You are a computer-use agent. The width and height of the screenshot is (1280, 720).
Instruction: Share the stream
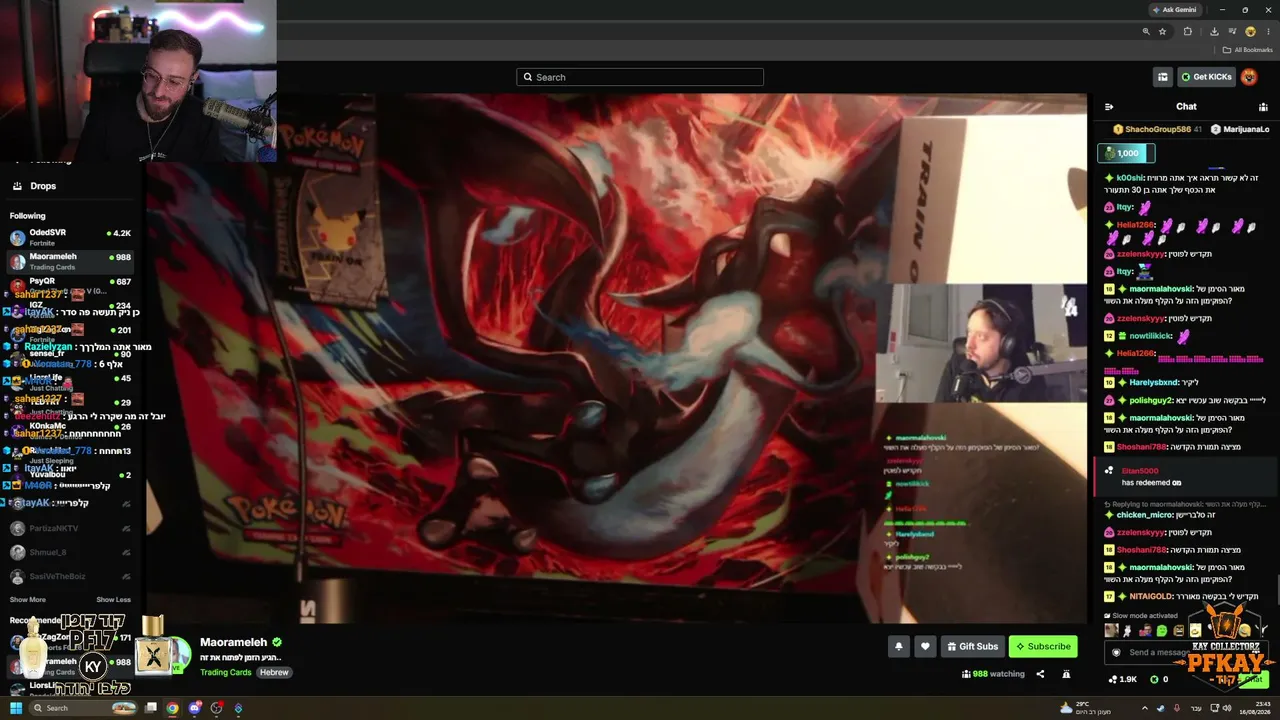coord(1040,674)
